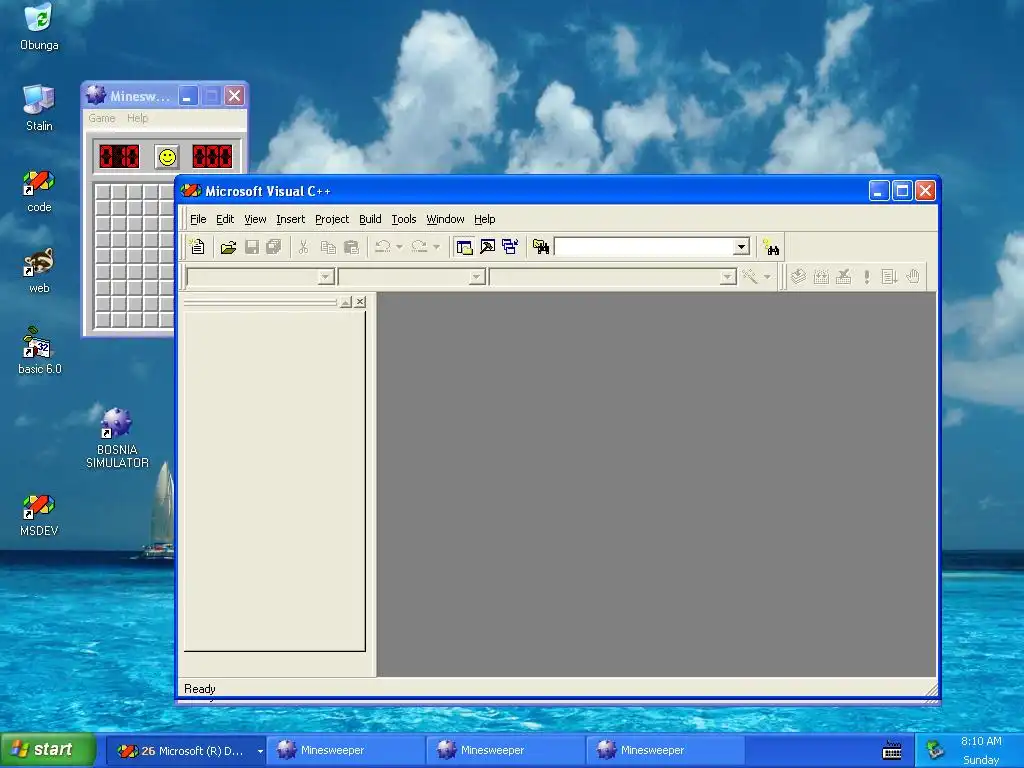1024x768 pixels.
Task: Open the Edit menu in Visual C++
Action: tap(225, 219)
